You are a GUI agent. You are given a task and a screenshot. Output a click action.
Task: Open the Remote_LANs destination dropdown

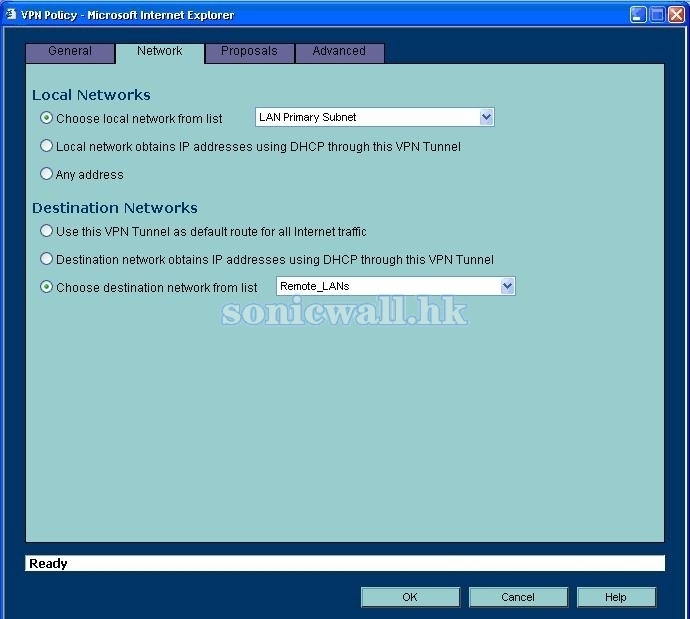[x=396, y=286]
